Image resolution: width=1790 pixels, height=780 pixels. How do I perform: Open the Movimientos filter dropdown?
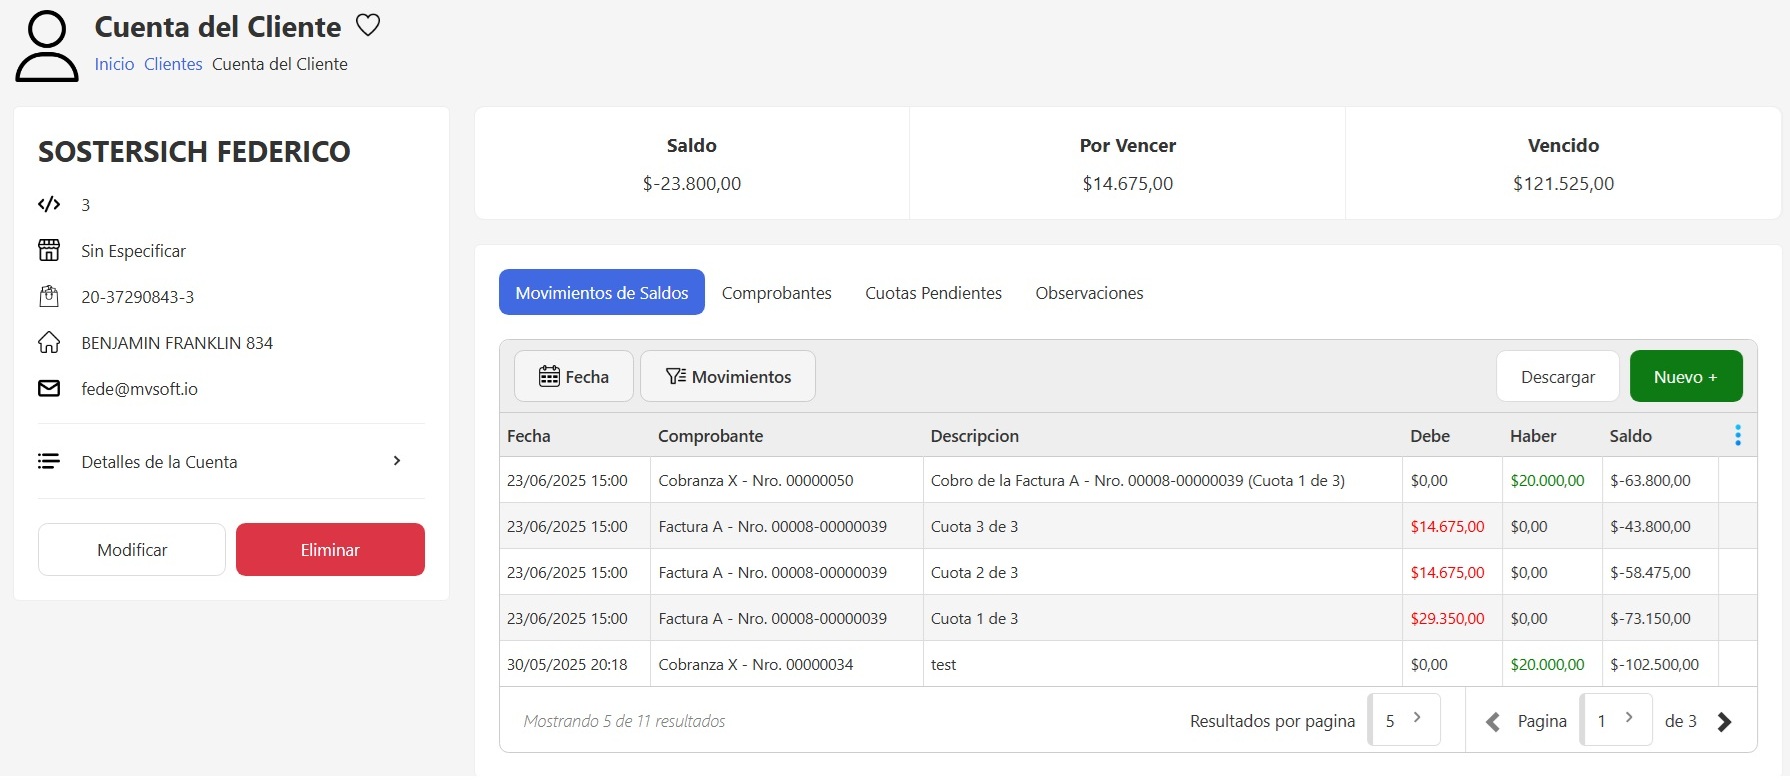[727, 377]
